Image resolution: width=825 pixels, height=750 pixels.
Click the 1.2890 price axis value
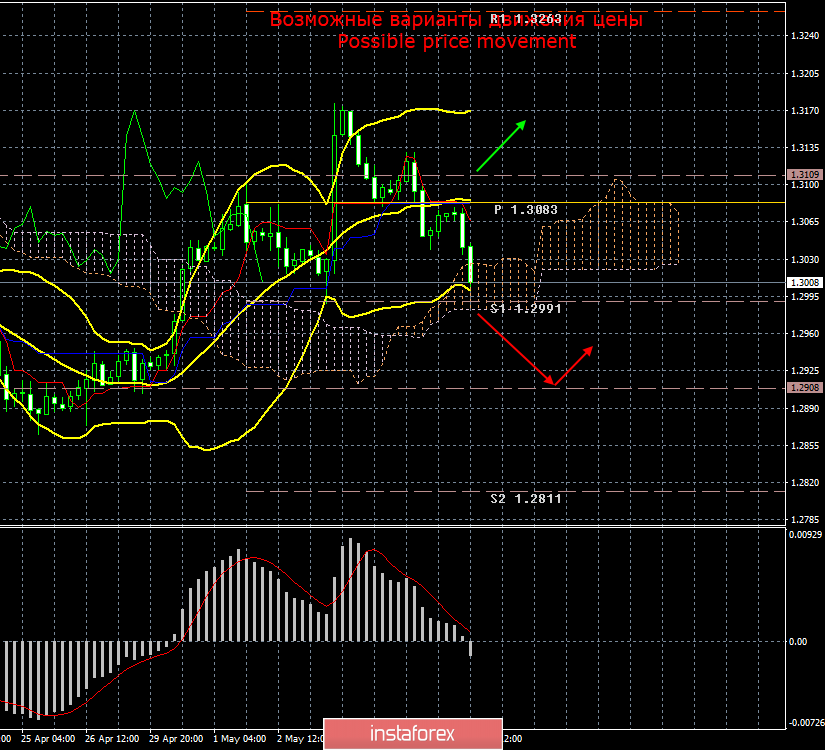tap(805, 408)
